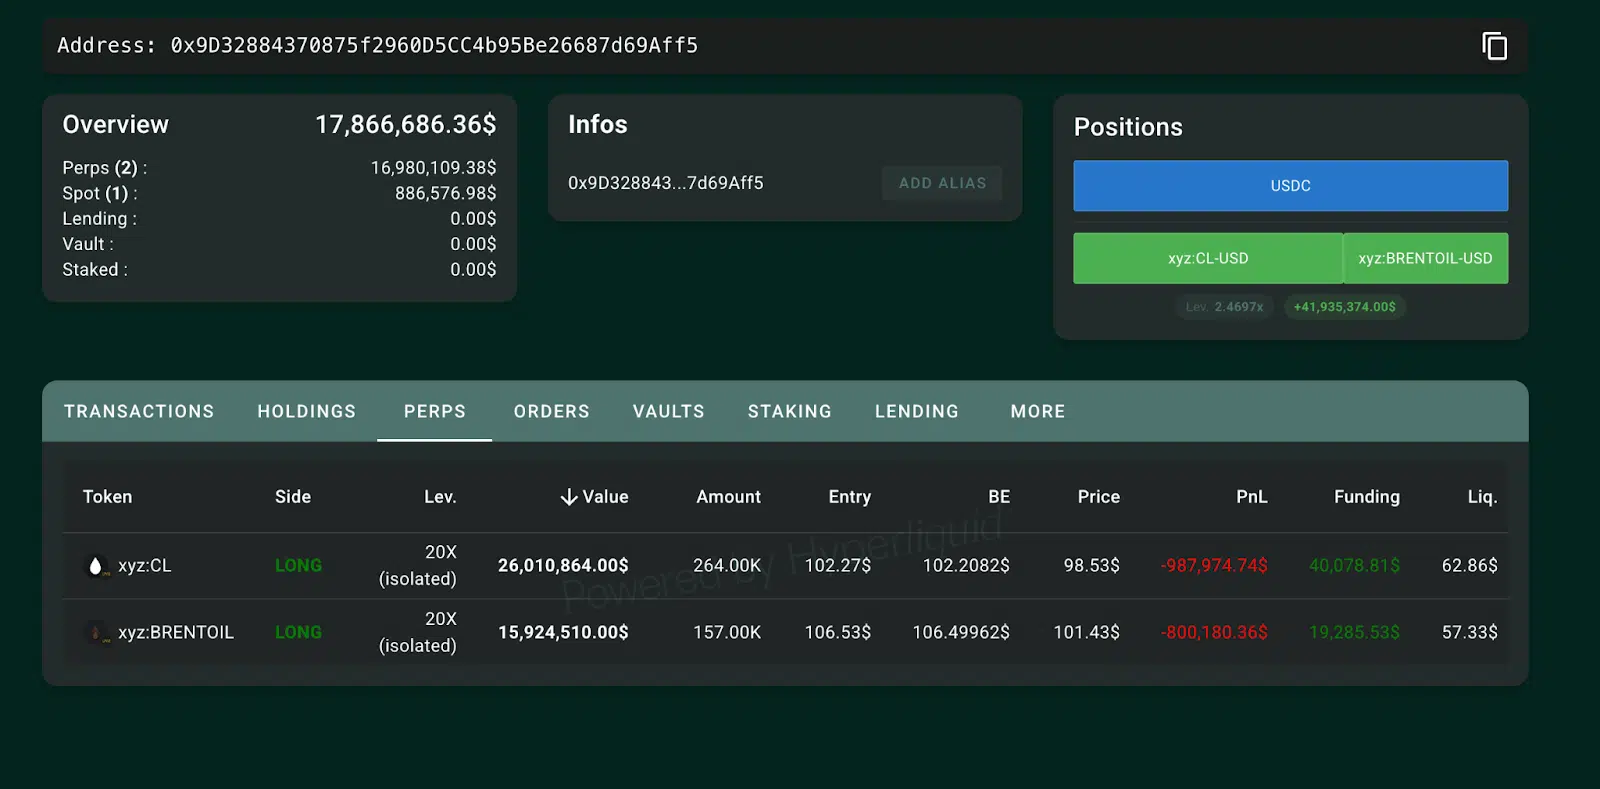Go to the Vaults tab

pos(668,412)
